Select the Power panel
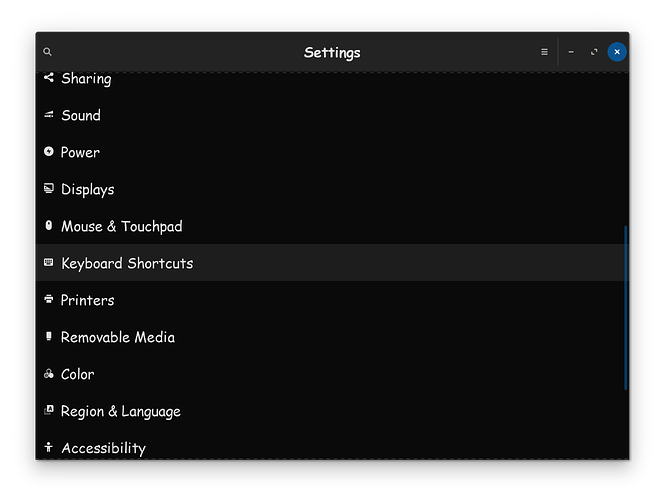 point(330,152)
